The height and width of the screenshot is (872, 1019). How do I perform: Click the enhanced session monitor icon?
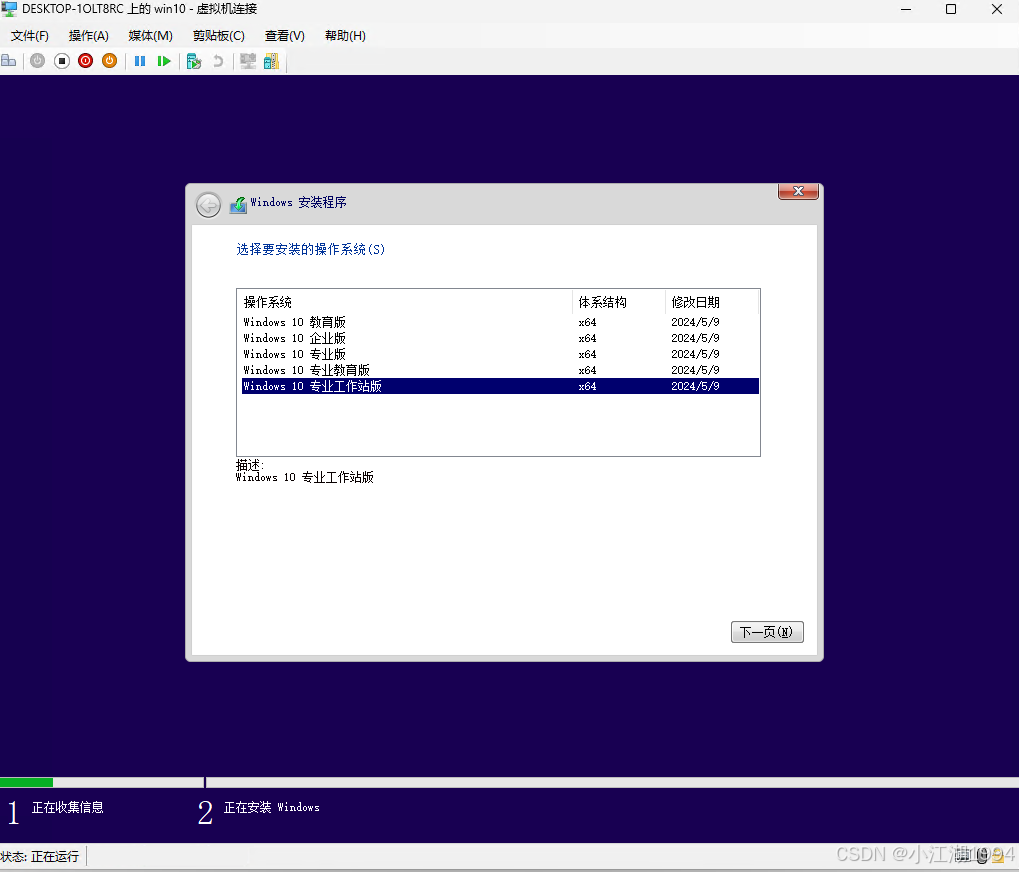pos(248,61)
